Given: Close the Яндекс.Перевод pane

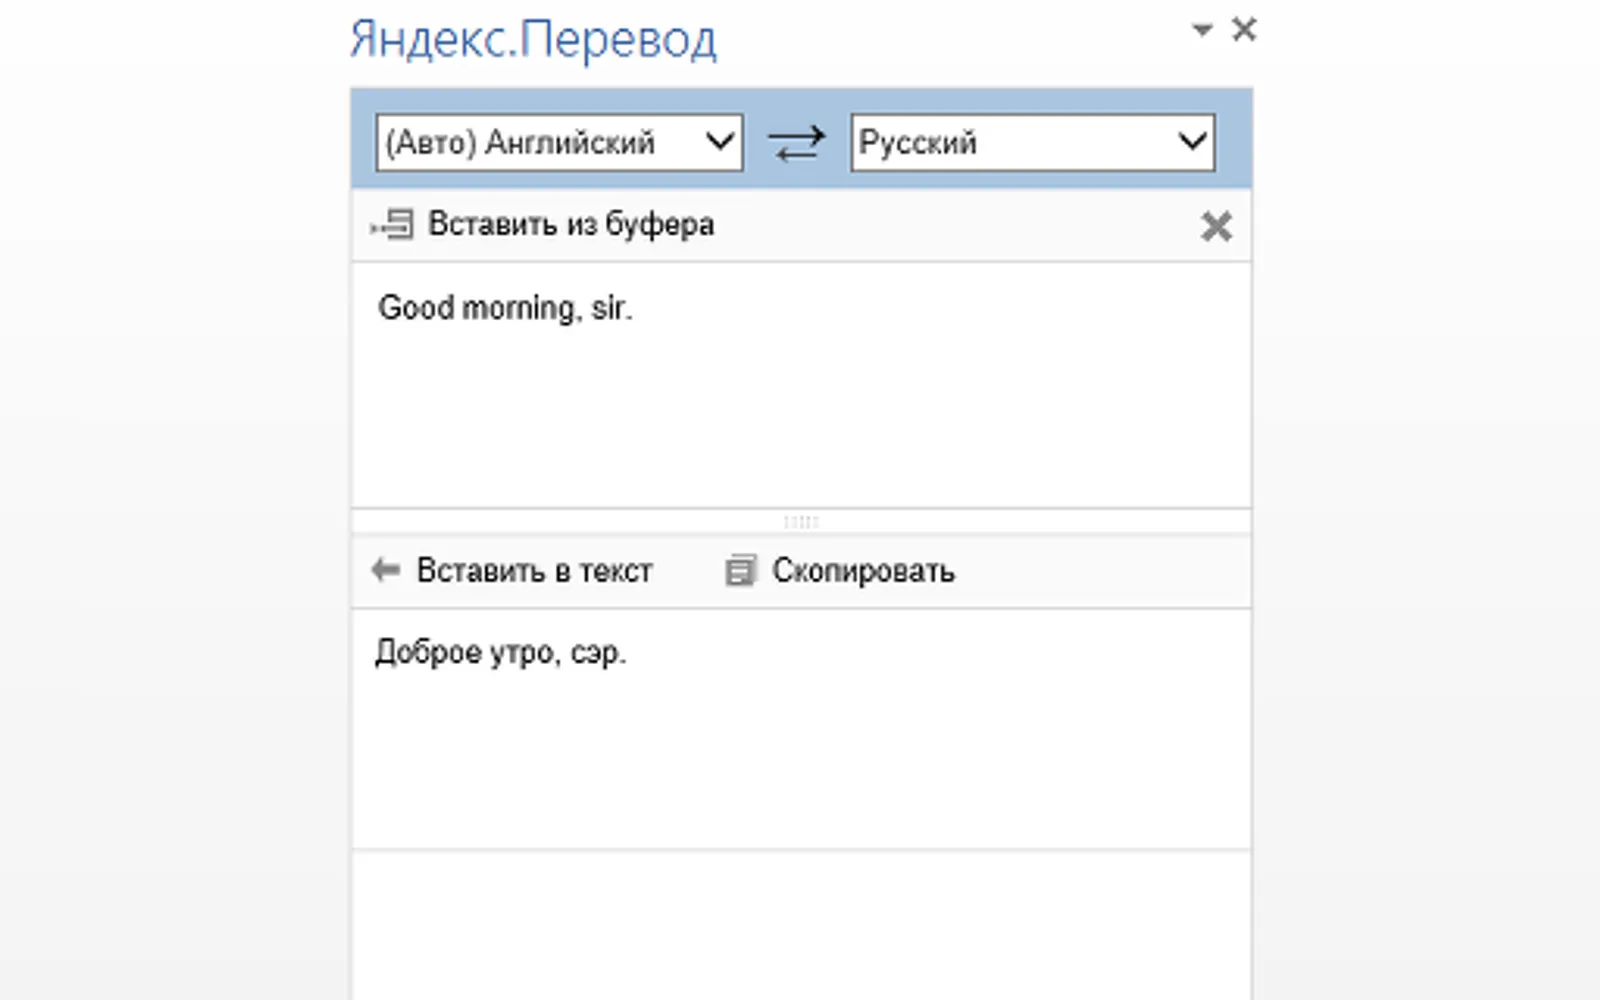Looking at the screenshot, I should pyautogui.click(x=1244, y=29).
